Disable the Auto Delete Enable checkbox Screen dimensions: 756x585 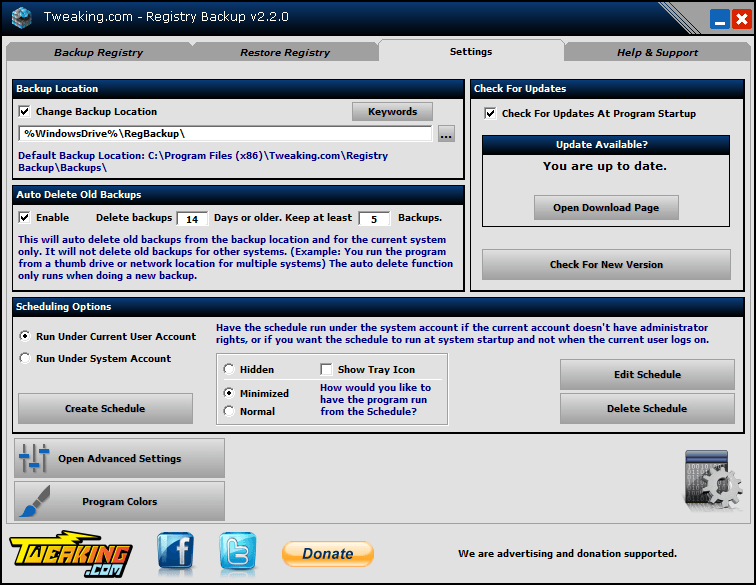coord(25,218)
